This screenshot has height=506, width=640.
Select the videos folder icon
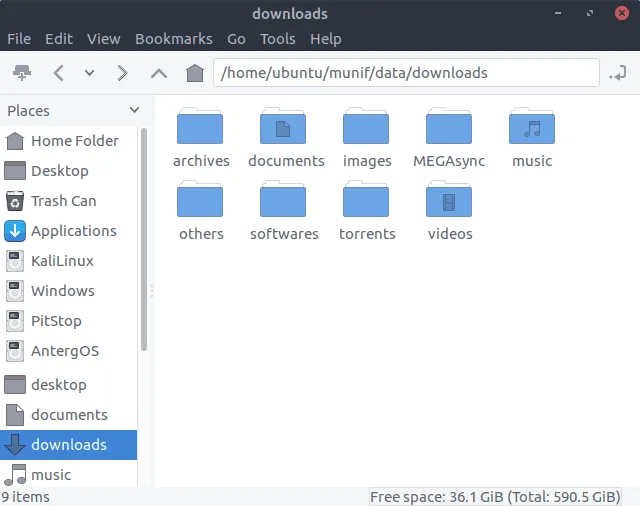[449, 202]
